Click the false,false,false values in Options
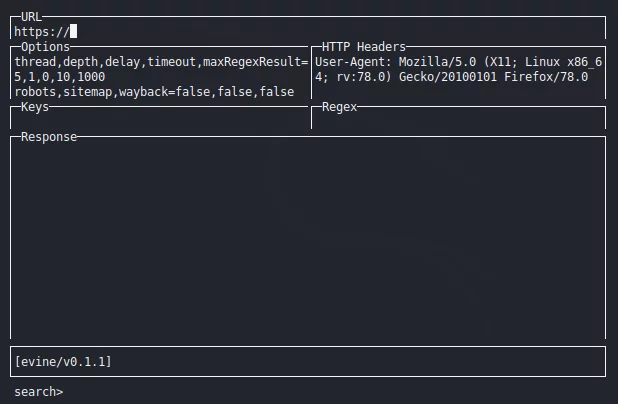Image resolution: width=618 pixels, height=404 pixels. coord(235,92)
